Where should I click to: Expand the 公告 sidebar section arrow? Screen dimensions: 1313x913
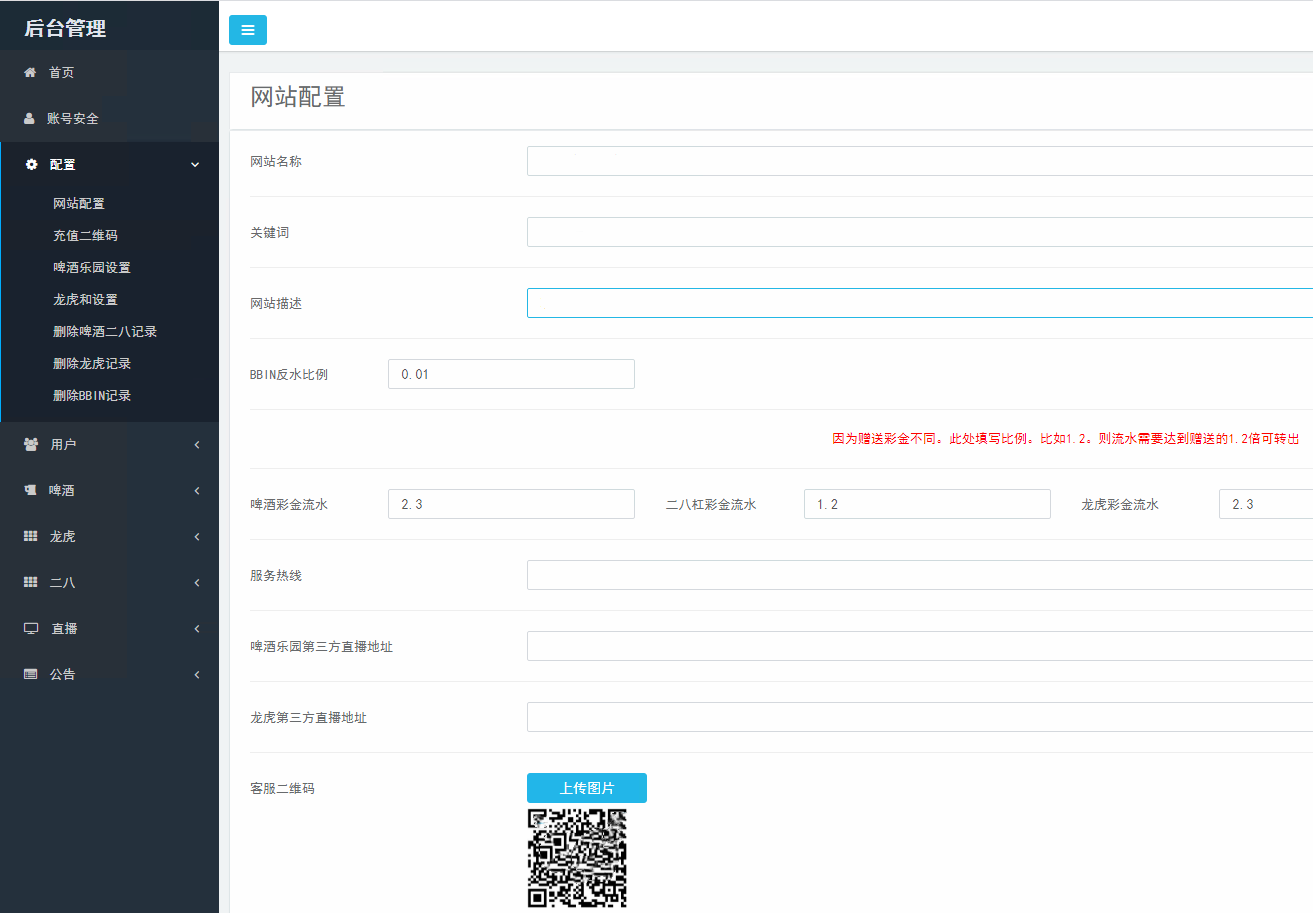(197, 674)
